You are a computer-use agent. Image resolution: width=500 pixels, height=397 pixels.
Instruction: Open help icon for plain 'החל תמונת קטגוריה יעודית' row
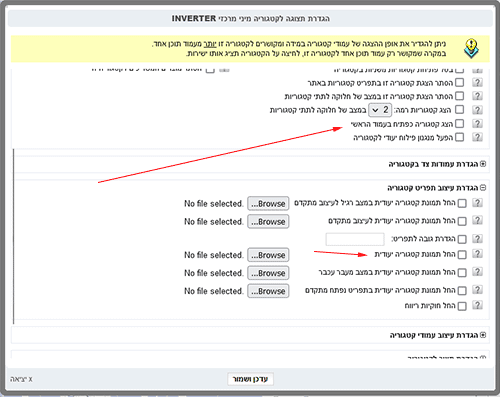tap(477, 254)
